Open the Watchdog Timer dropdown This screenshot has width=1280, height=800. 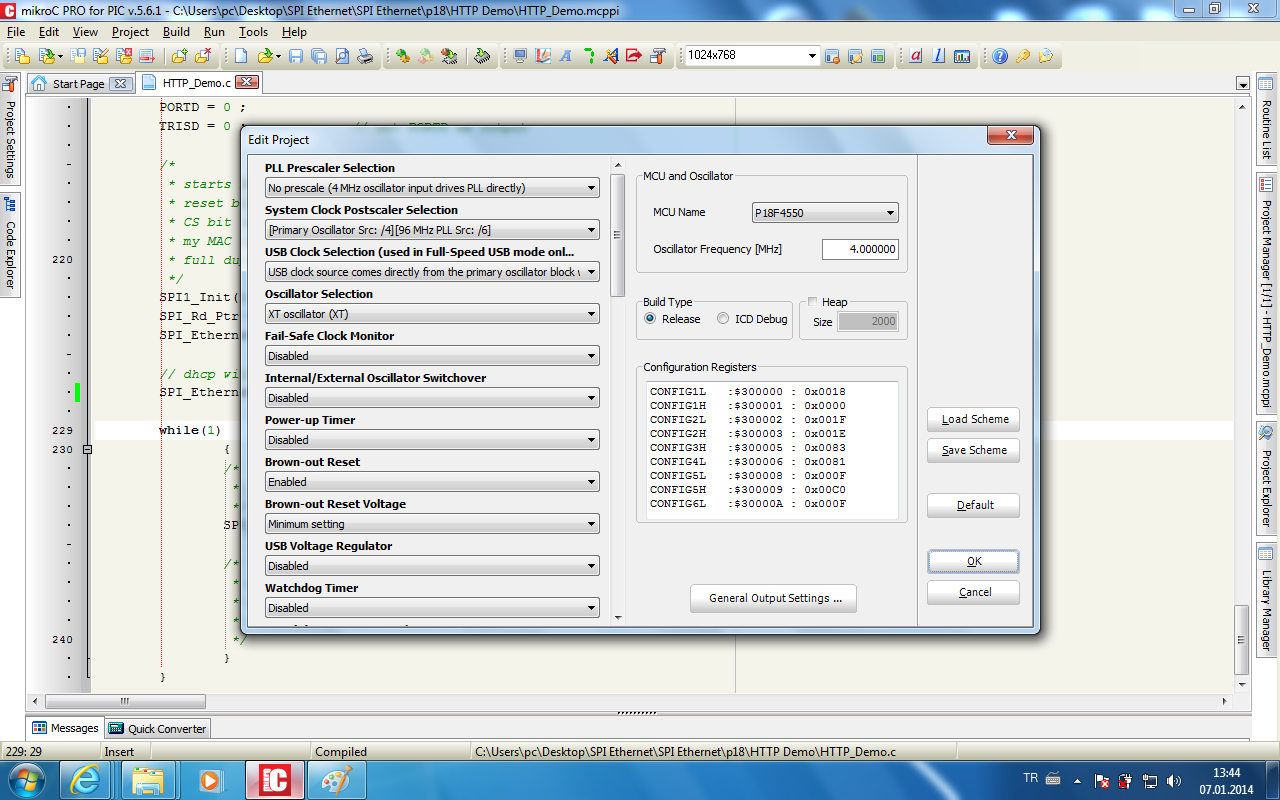point(432,608)
